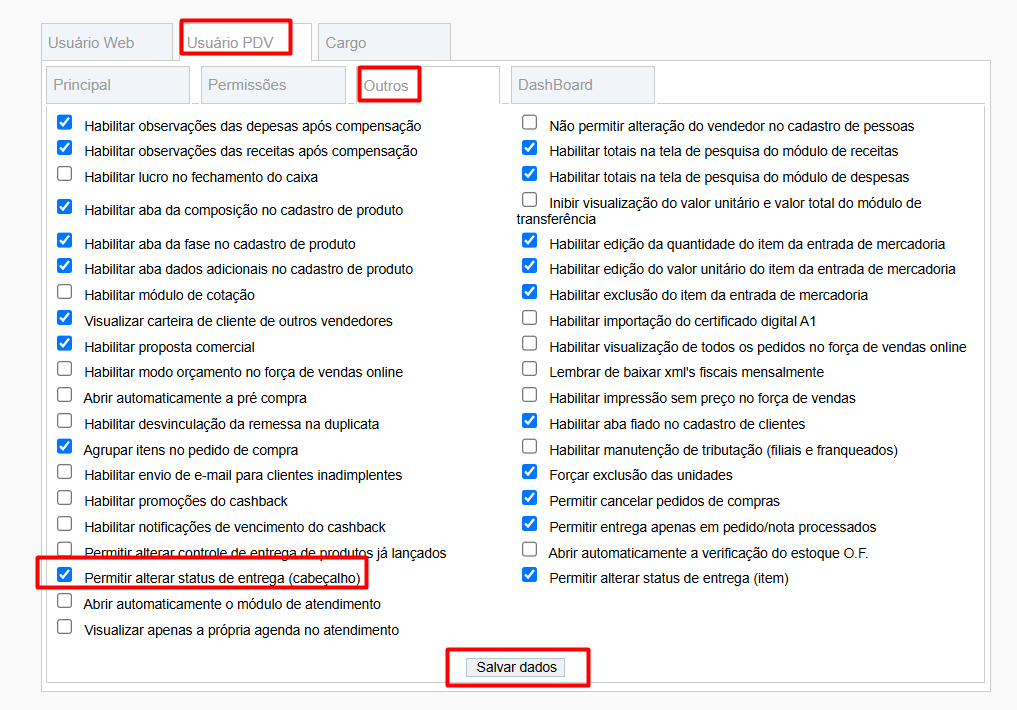Check Habilitar modo orçamento no força de vendas

[x=64, y=368]
